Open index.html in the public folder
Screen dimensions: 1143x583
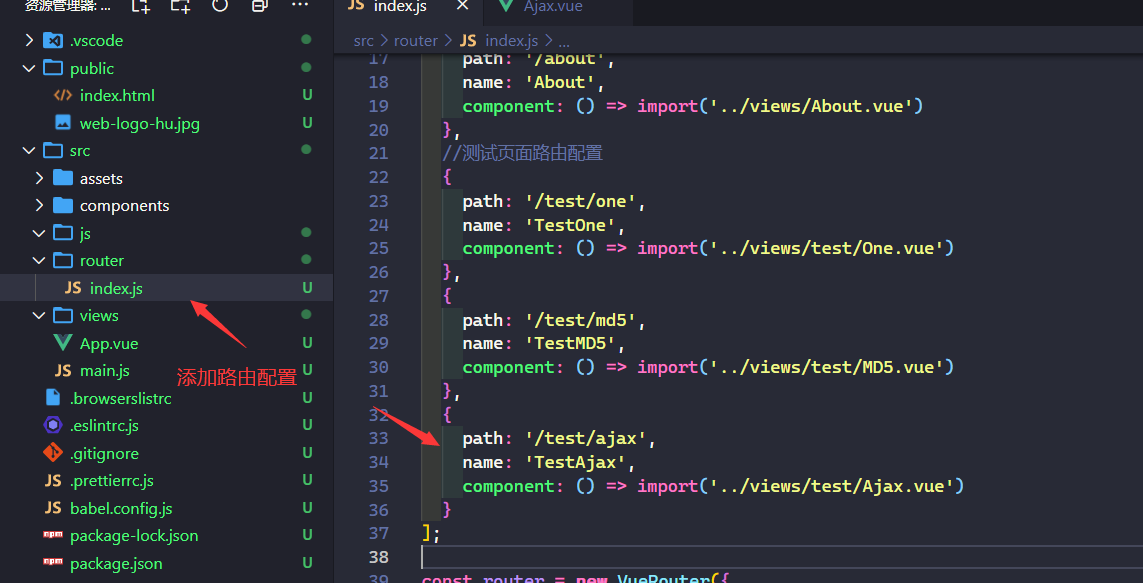click(117, 96)
